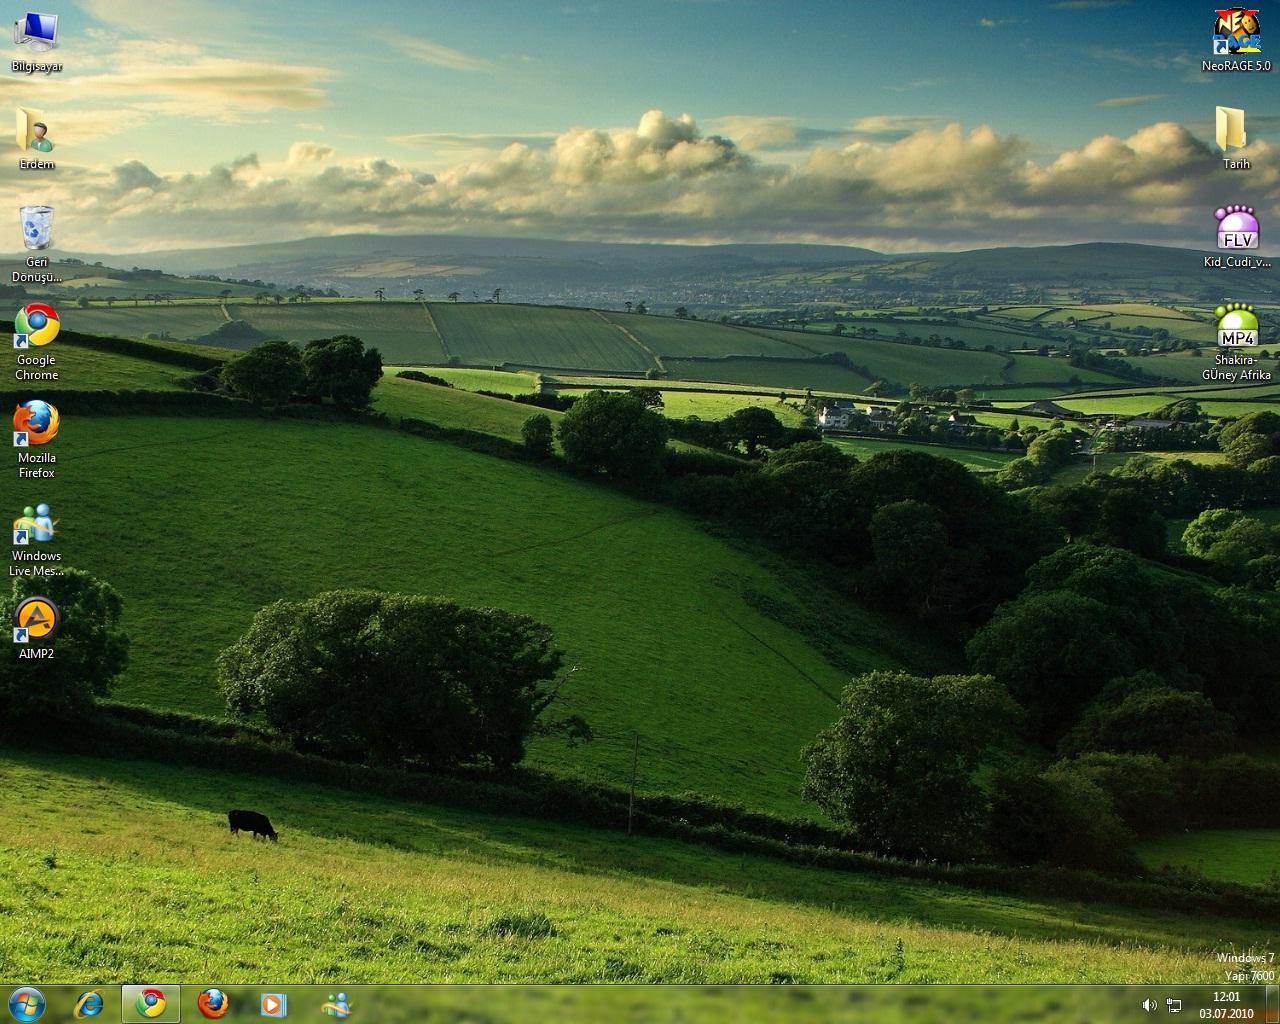The width and height of the screenshot is (1280, 1024).
Task: Select the Kid_Cudi FLV video file
Action: coord(1236,229)
